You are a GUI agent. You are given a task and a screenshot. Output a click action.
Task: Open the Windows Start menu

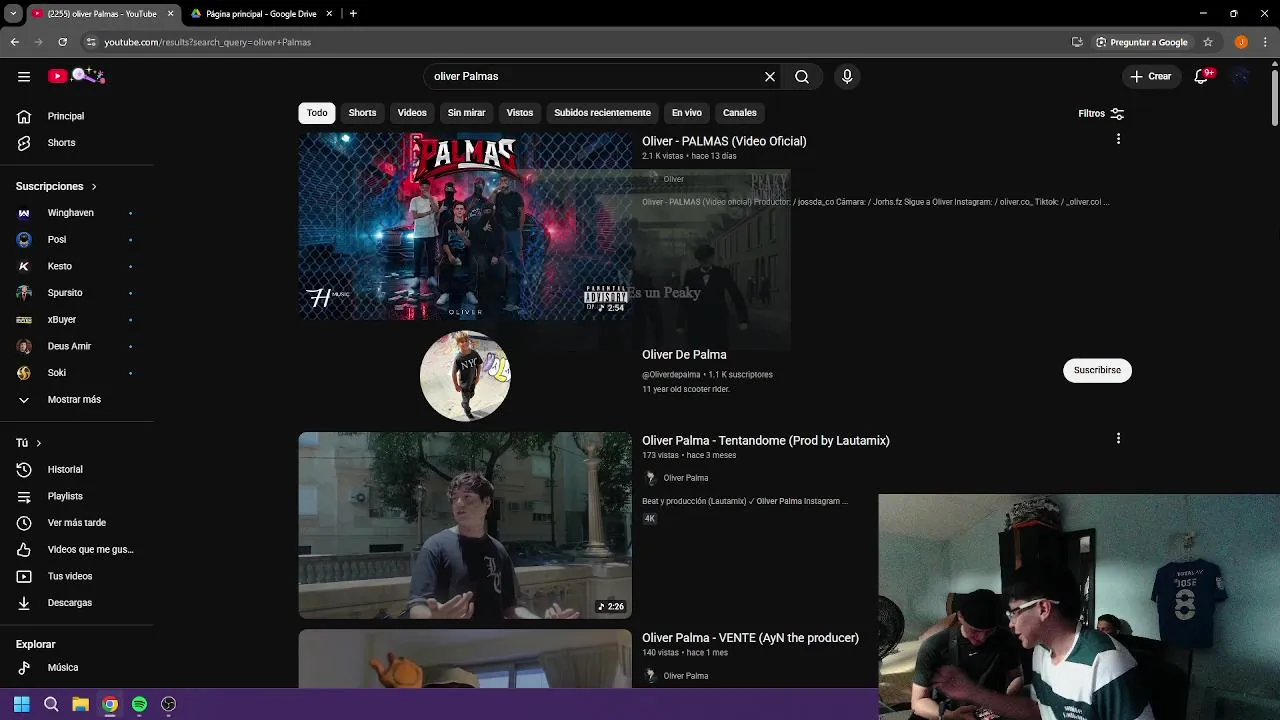tap(22, 704)
